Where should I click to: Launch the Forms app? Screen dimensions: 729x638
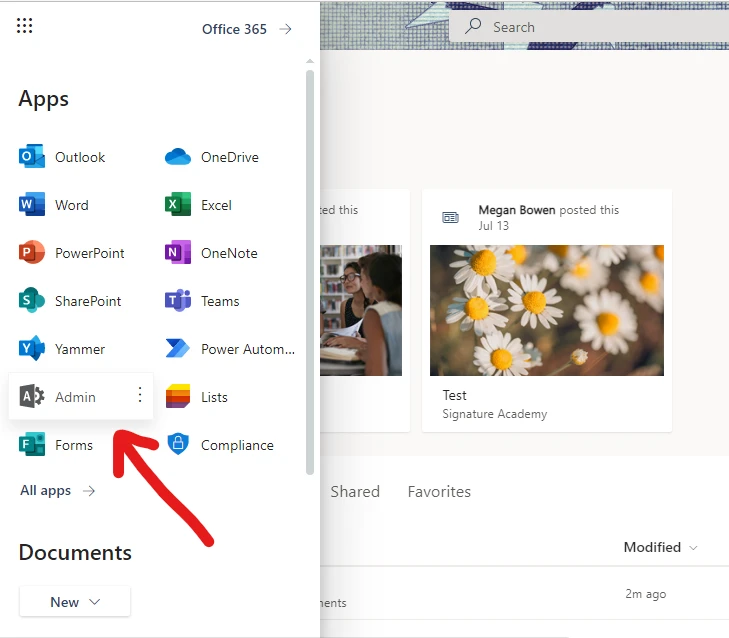coord(56,445)
